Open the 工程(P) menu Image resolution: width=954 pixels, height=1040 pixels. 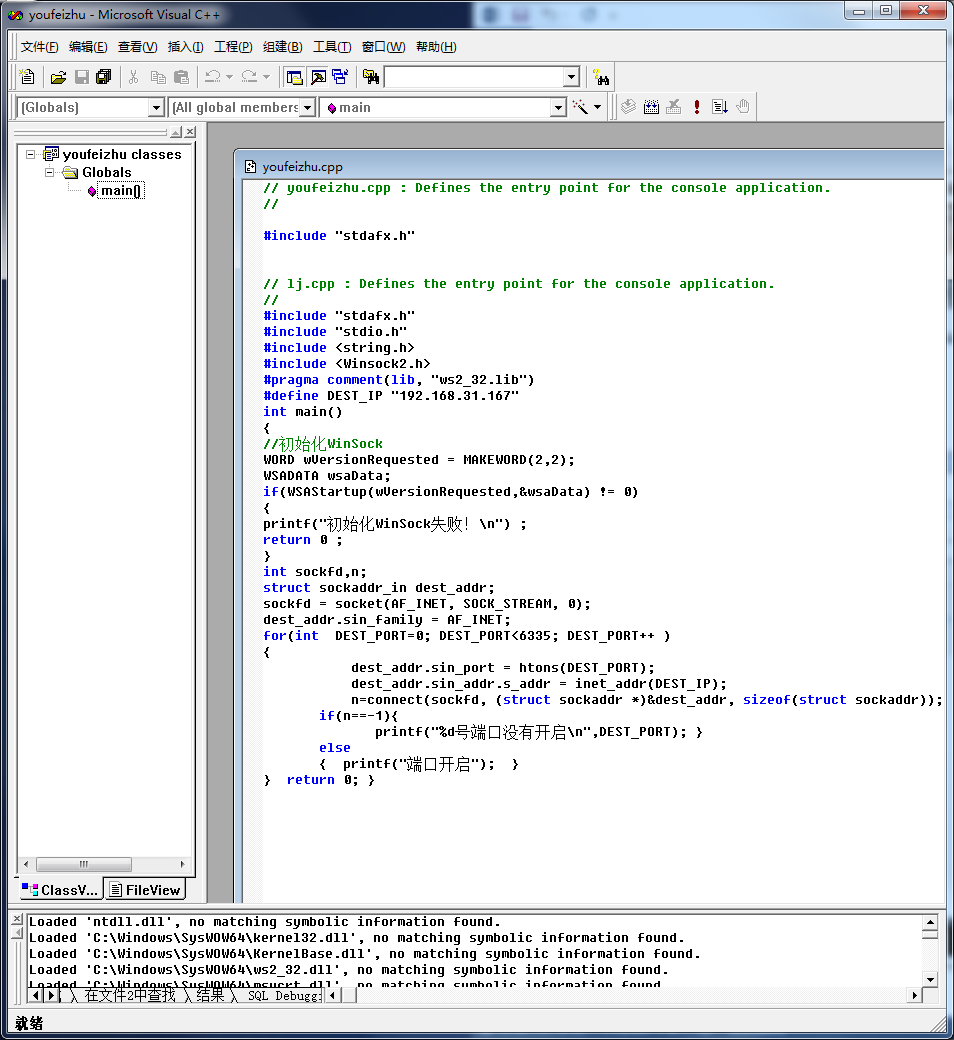pyautogui.click(x=232, y=47)
